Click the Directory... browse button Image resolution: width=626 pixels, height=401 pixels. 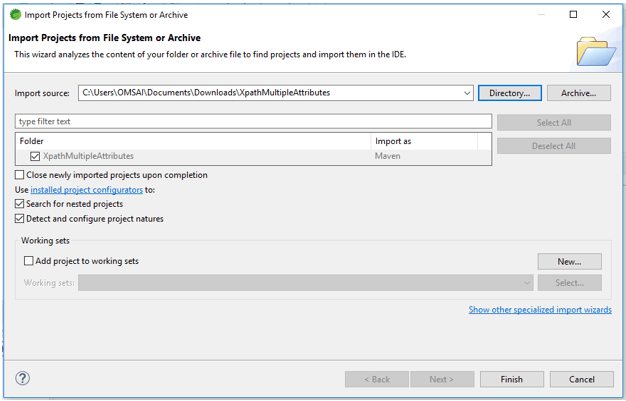pos(510,93)
